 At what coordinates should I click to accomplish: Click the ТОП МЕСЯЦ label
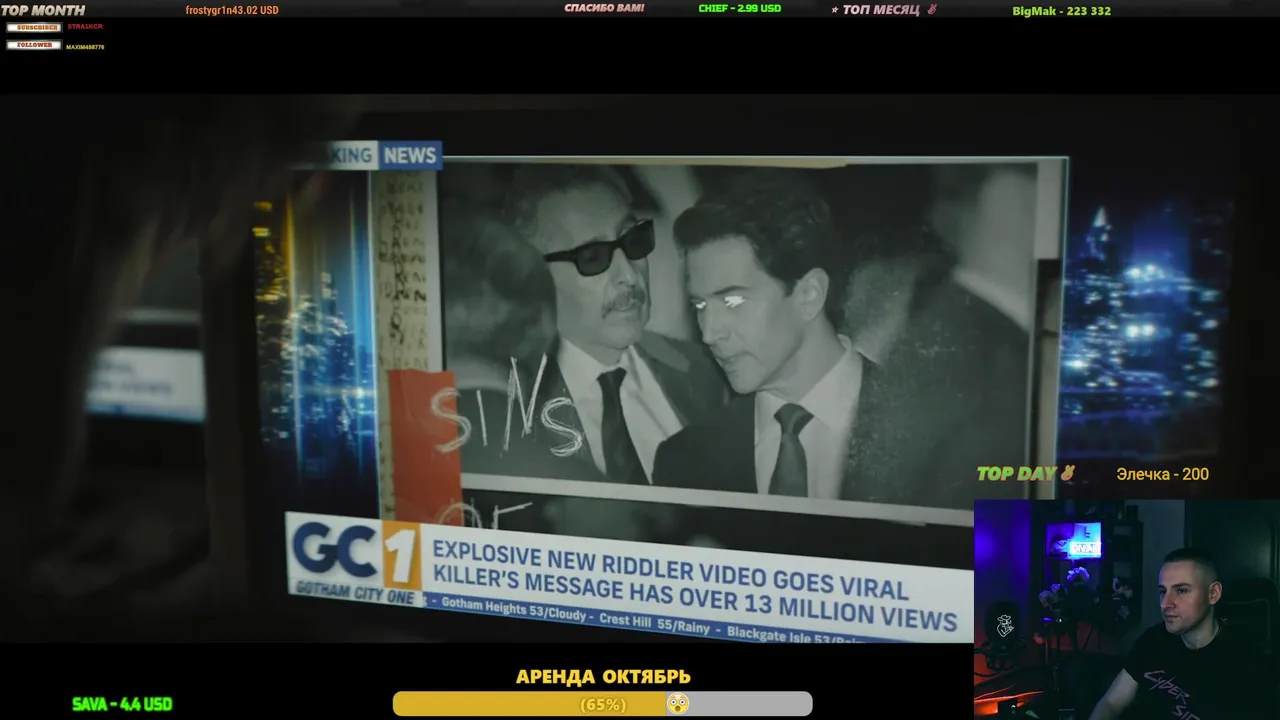coord(881,10)
